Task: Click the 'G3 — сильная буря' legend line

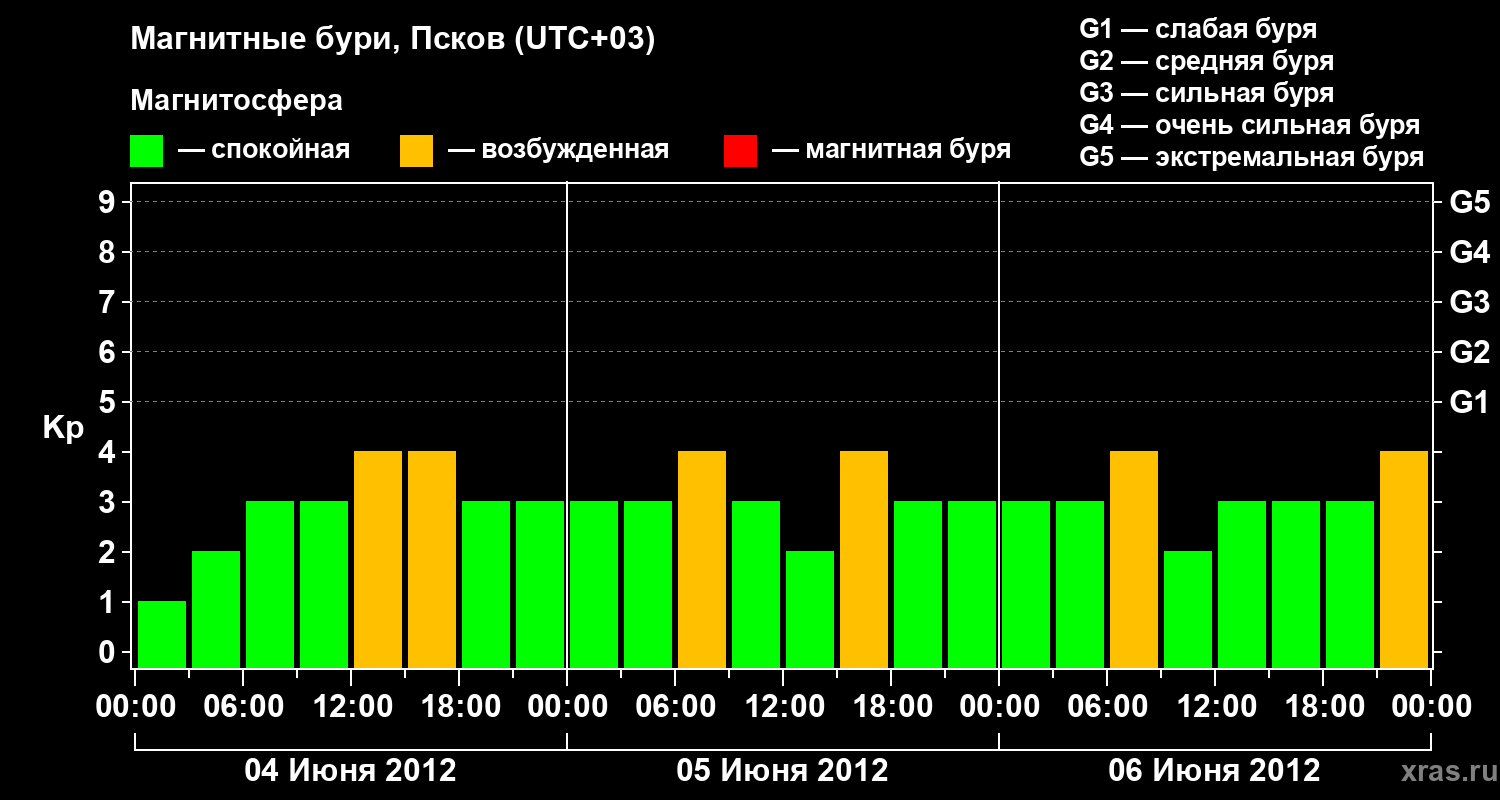Action: 1206,93
